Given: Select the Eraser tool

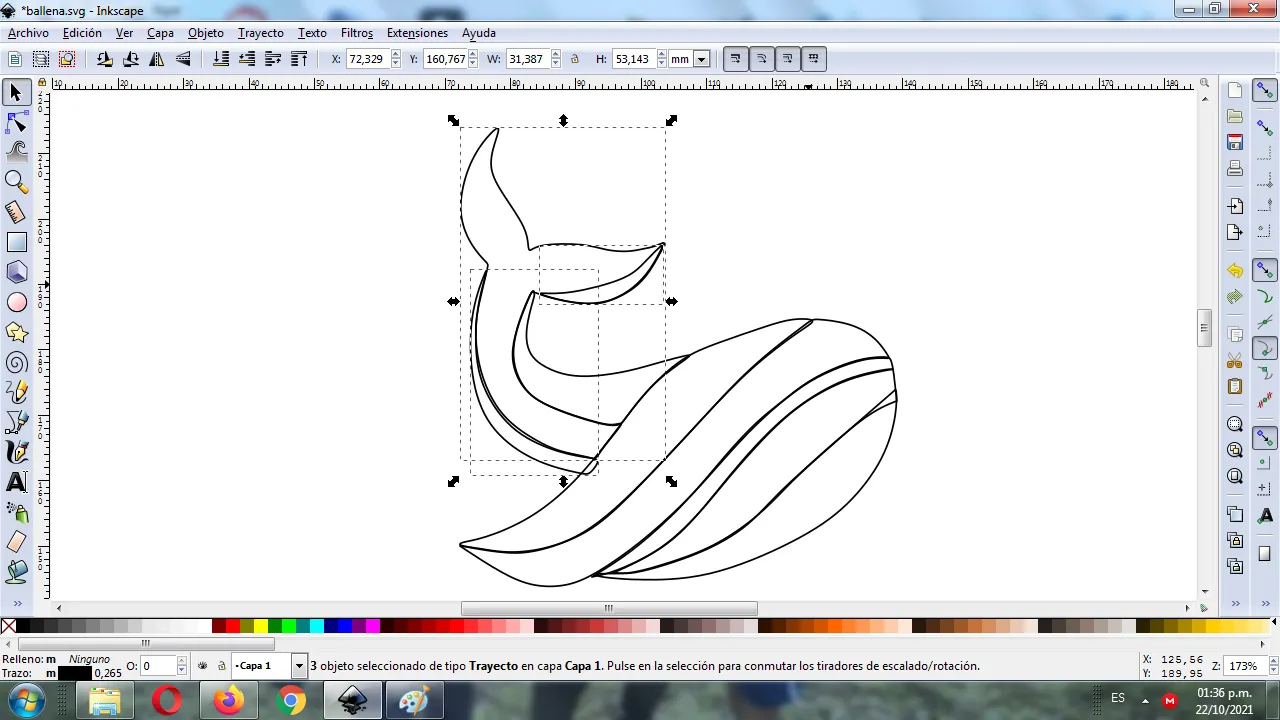Looking at the screenshot, I should tap(16, 542).
